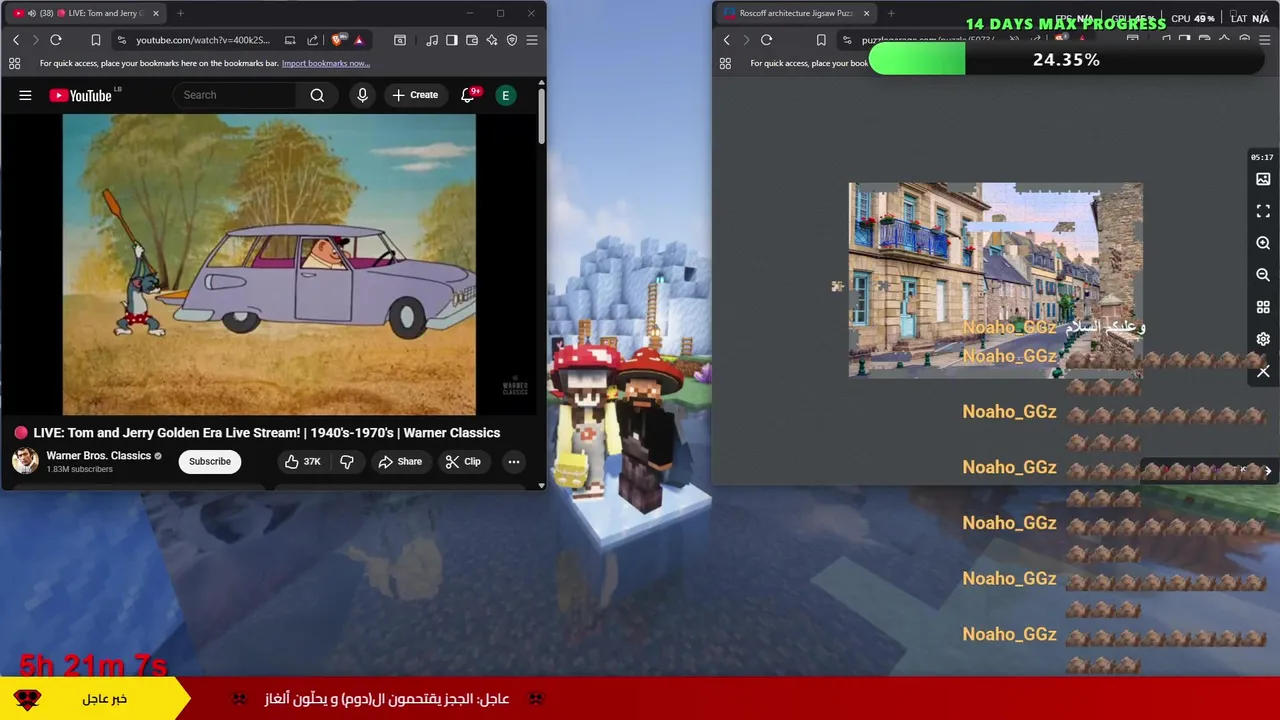Image resolution: width=1280 pixels, height=720 pixels.
Task: Open the Warner Bros. Classics channel name
Action: (98, 455)
